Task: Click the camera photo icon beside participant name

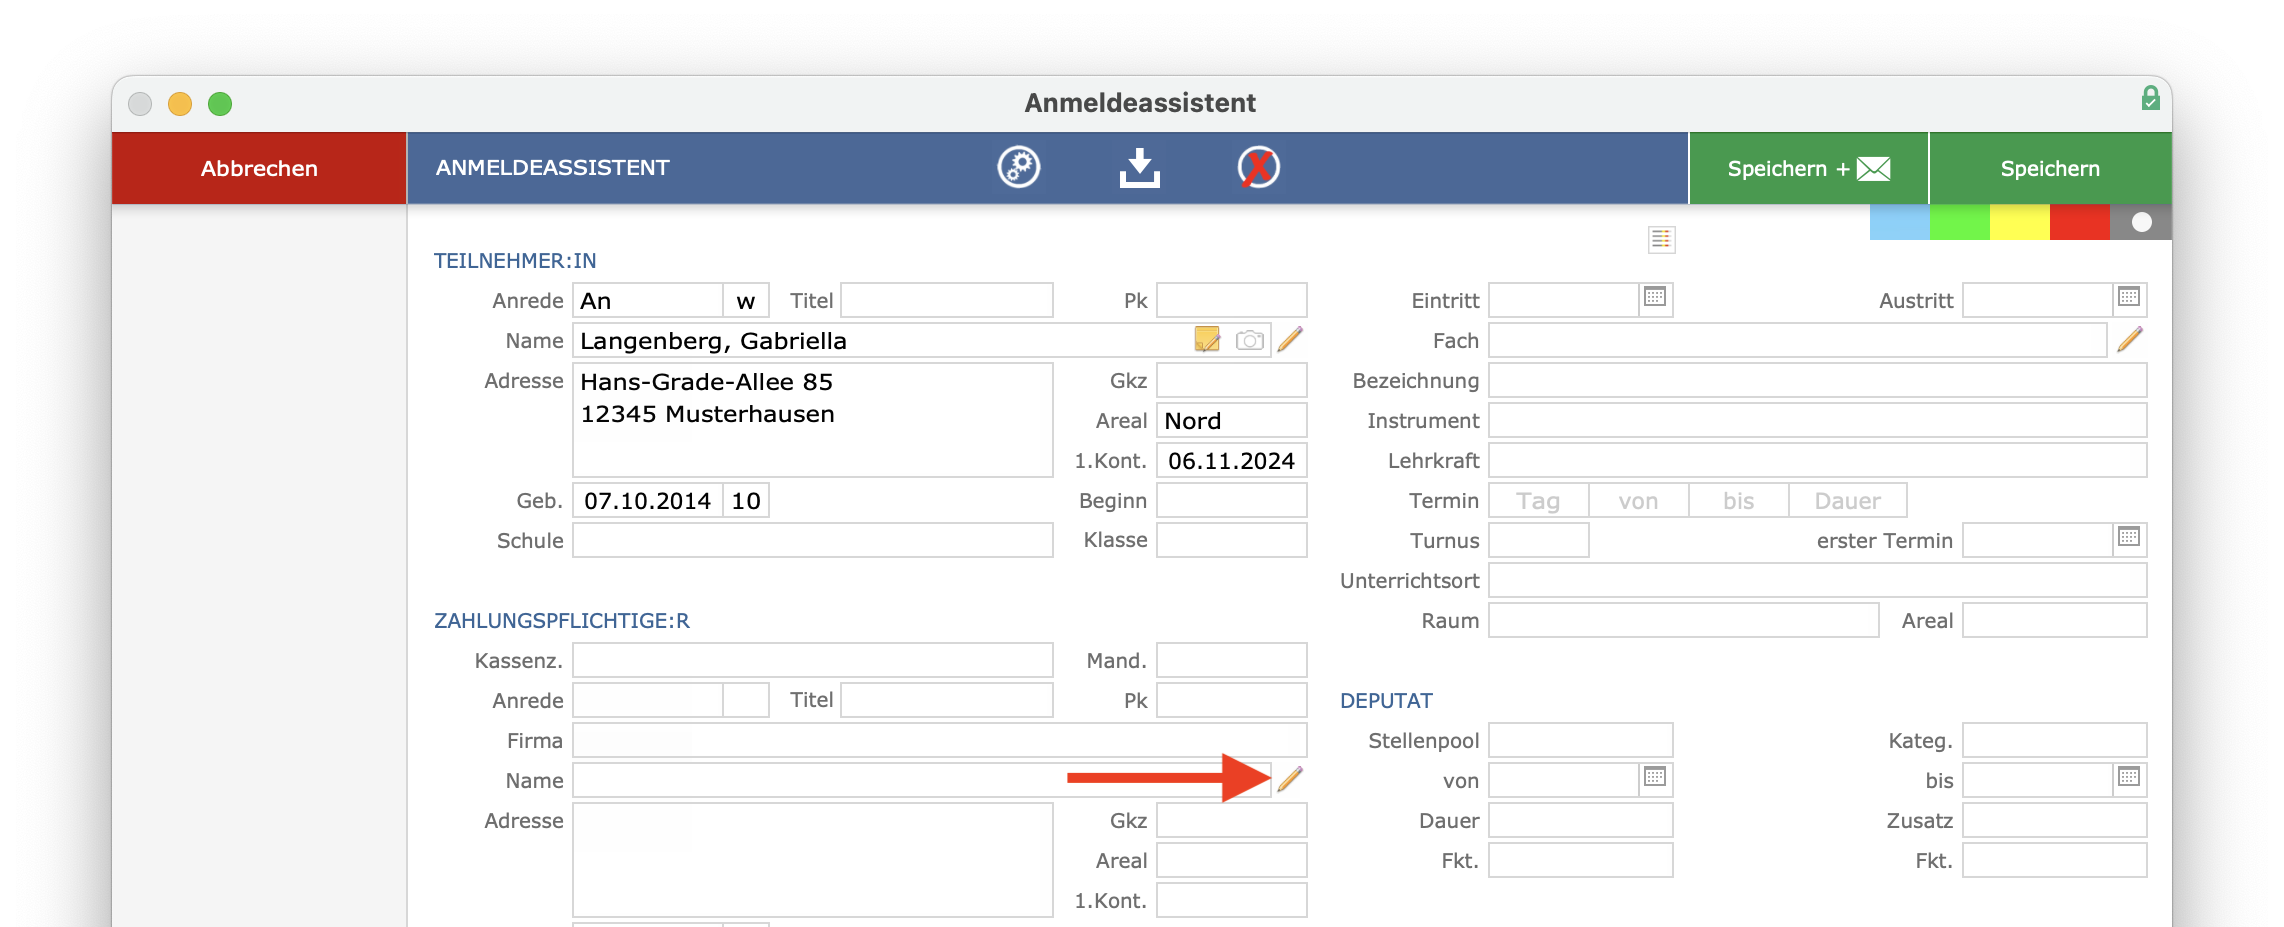Action: point(1249,340)
